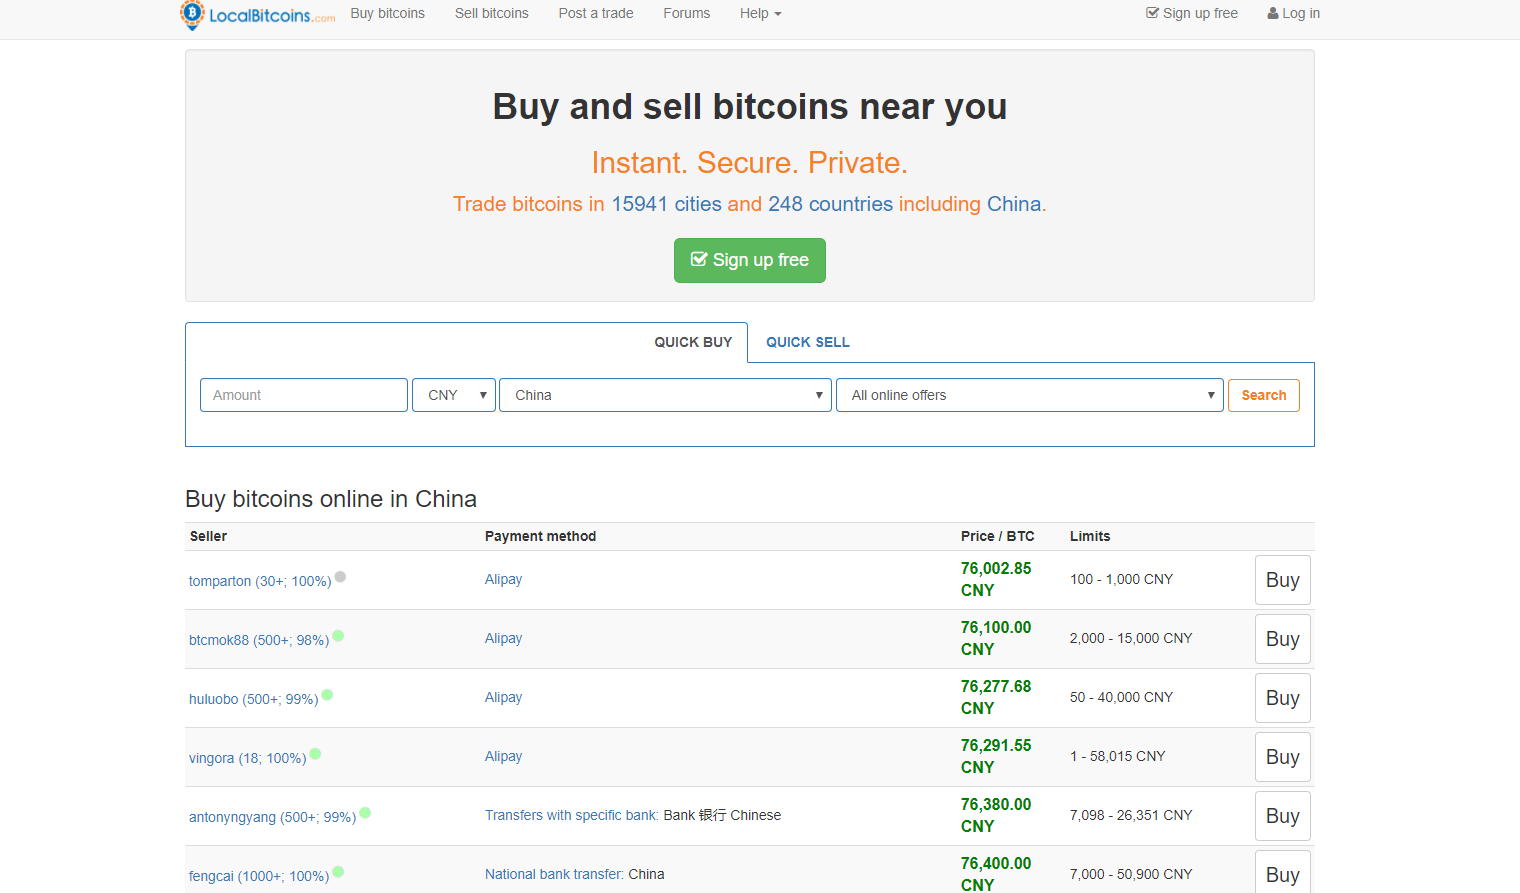Click grey status dot beside tomparton
This screenshot has width=1520, height=893.
[x=340, y=577]
